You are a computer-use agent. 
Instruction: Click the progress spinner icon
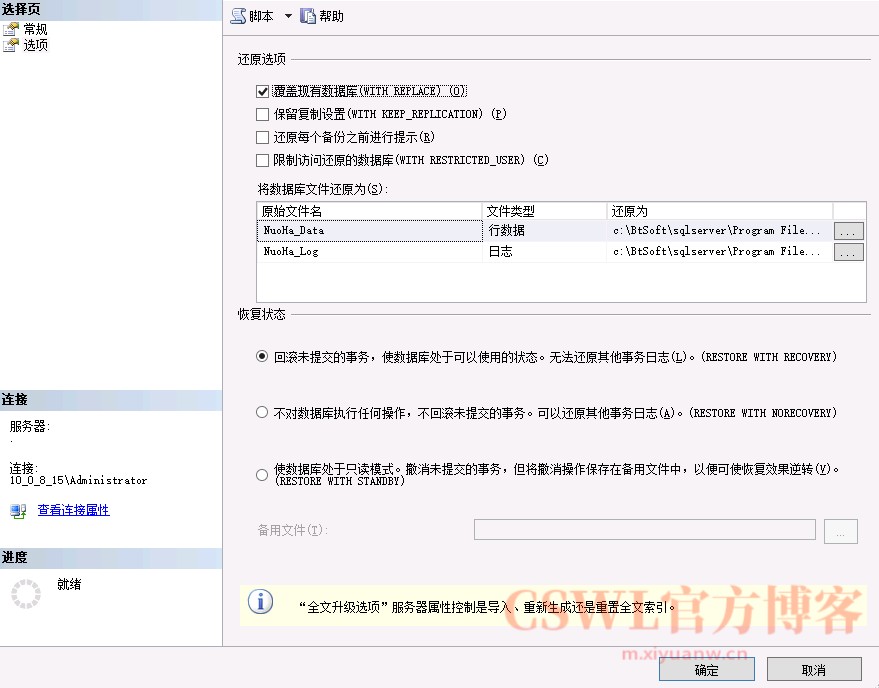click(25, 594)
